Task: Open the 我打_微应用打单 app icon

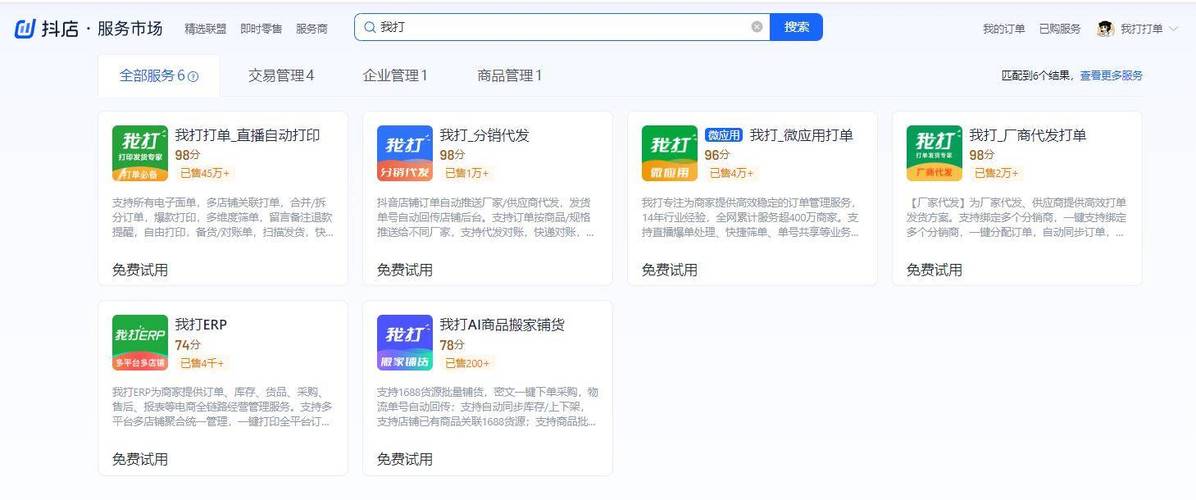Action: pyautogui.click(x=669, y=153)
